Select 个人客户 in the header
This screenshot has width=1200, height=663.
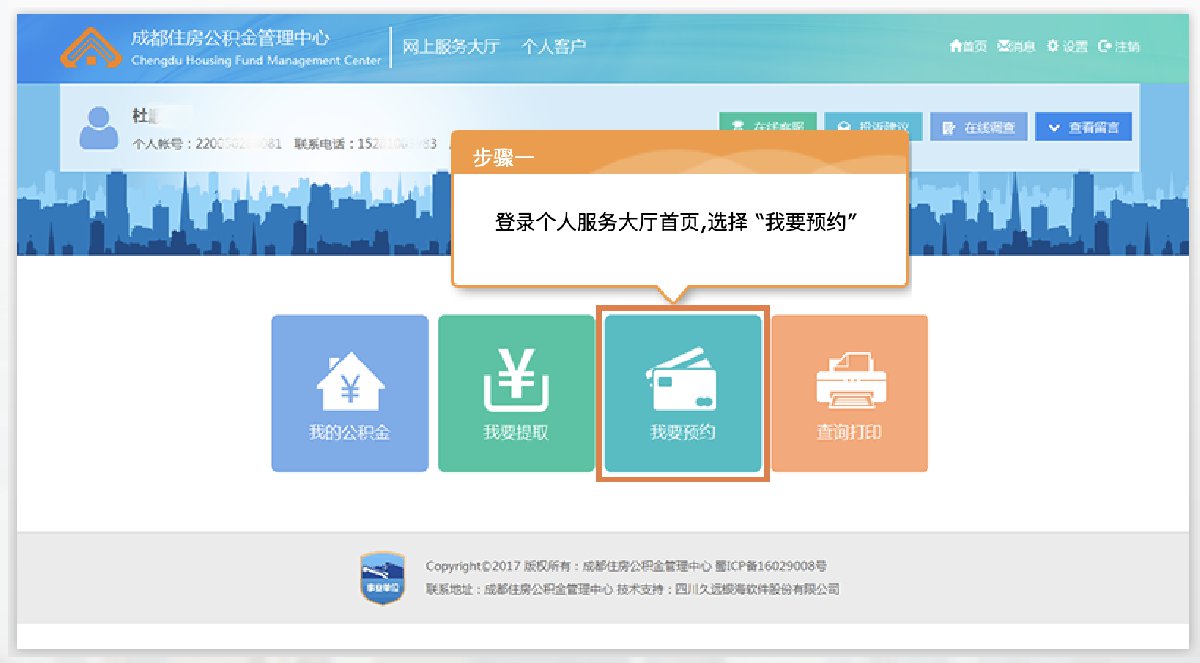pyautogui.click(x=553, y=46)
